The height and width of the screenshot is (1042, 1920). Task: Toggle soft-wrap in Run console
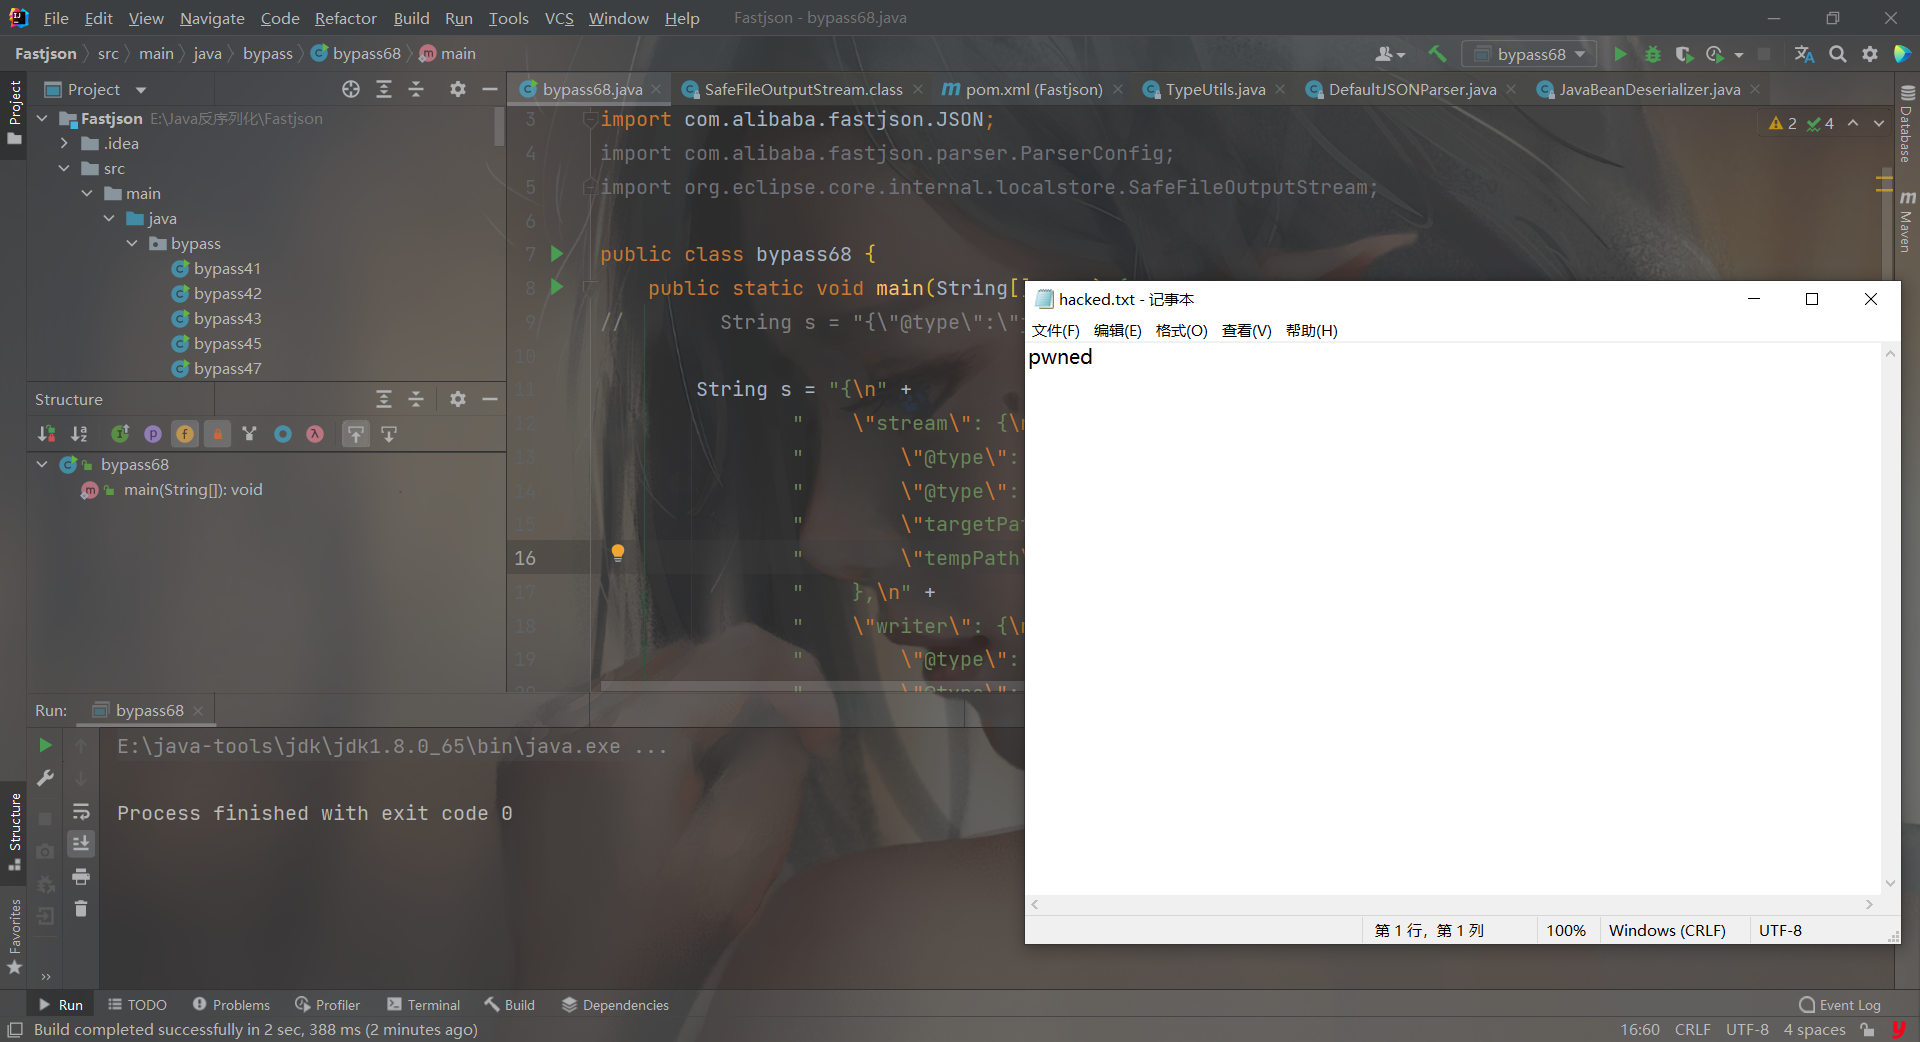coord(81,811)
